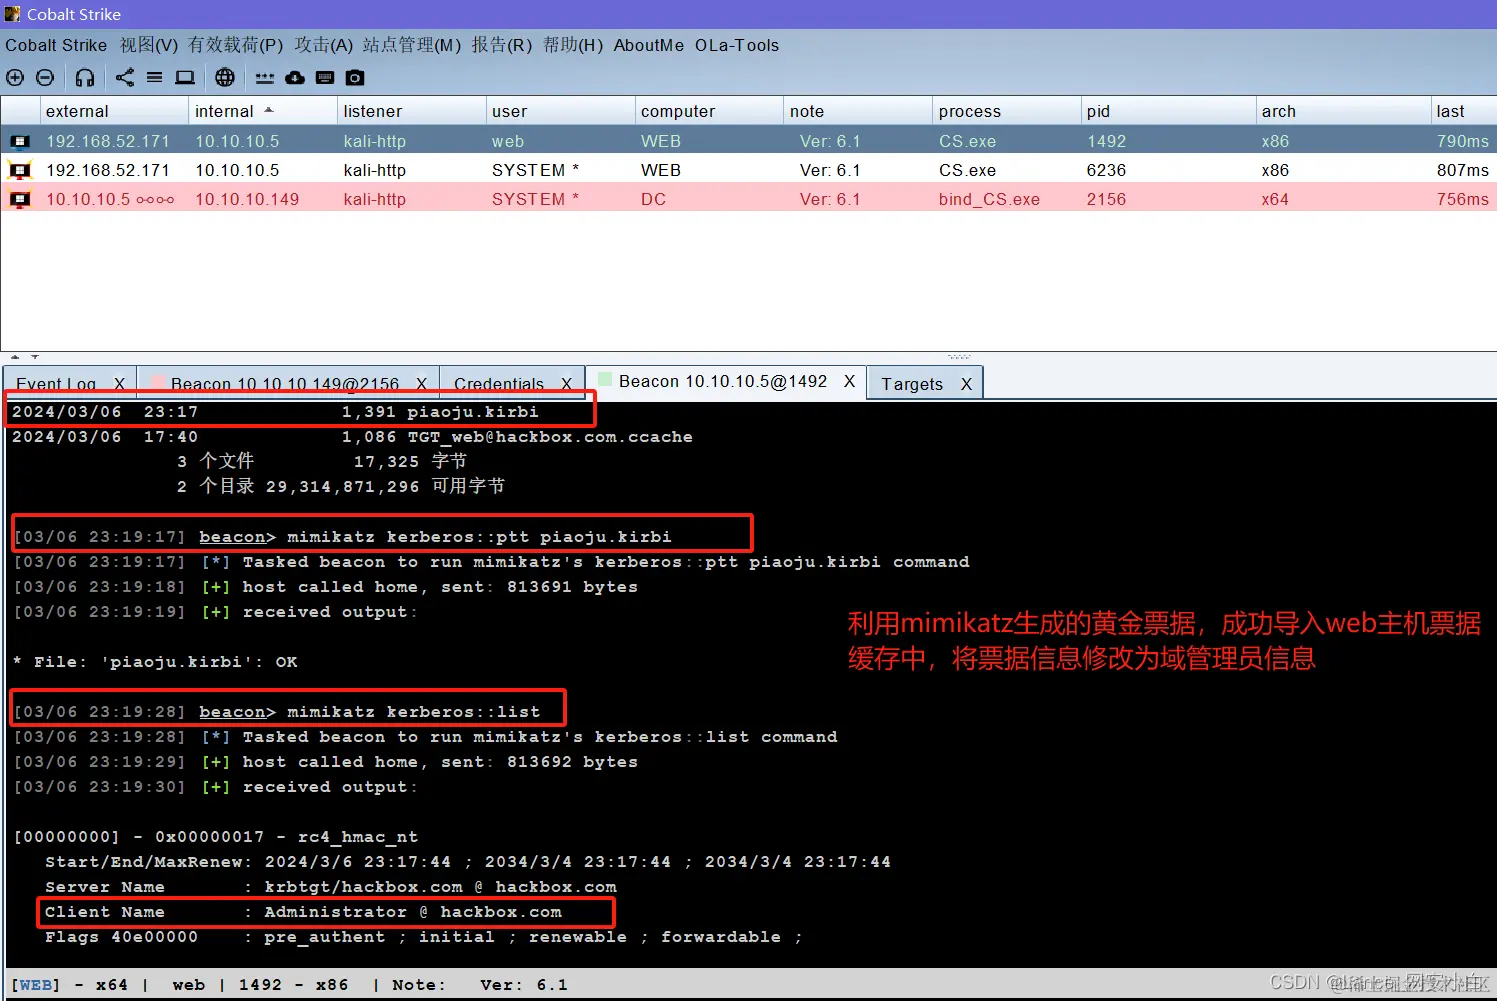Close the Beacon 10.10.10.149@2156 tab

(x=421, y=384)
